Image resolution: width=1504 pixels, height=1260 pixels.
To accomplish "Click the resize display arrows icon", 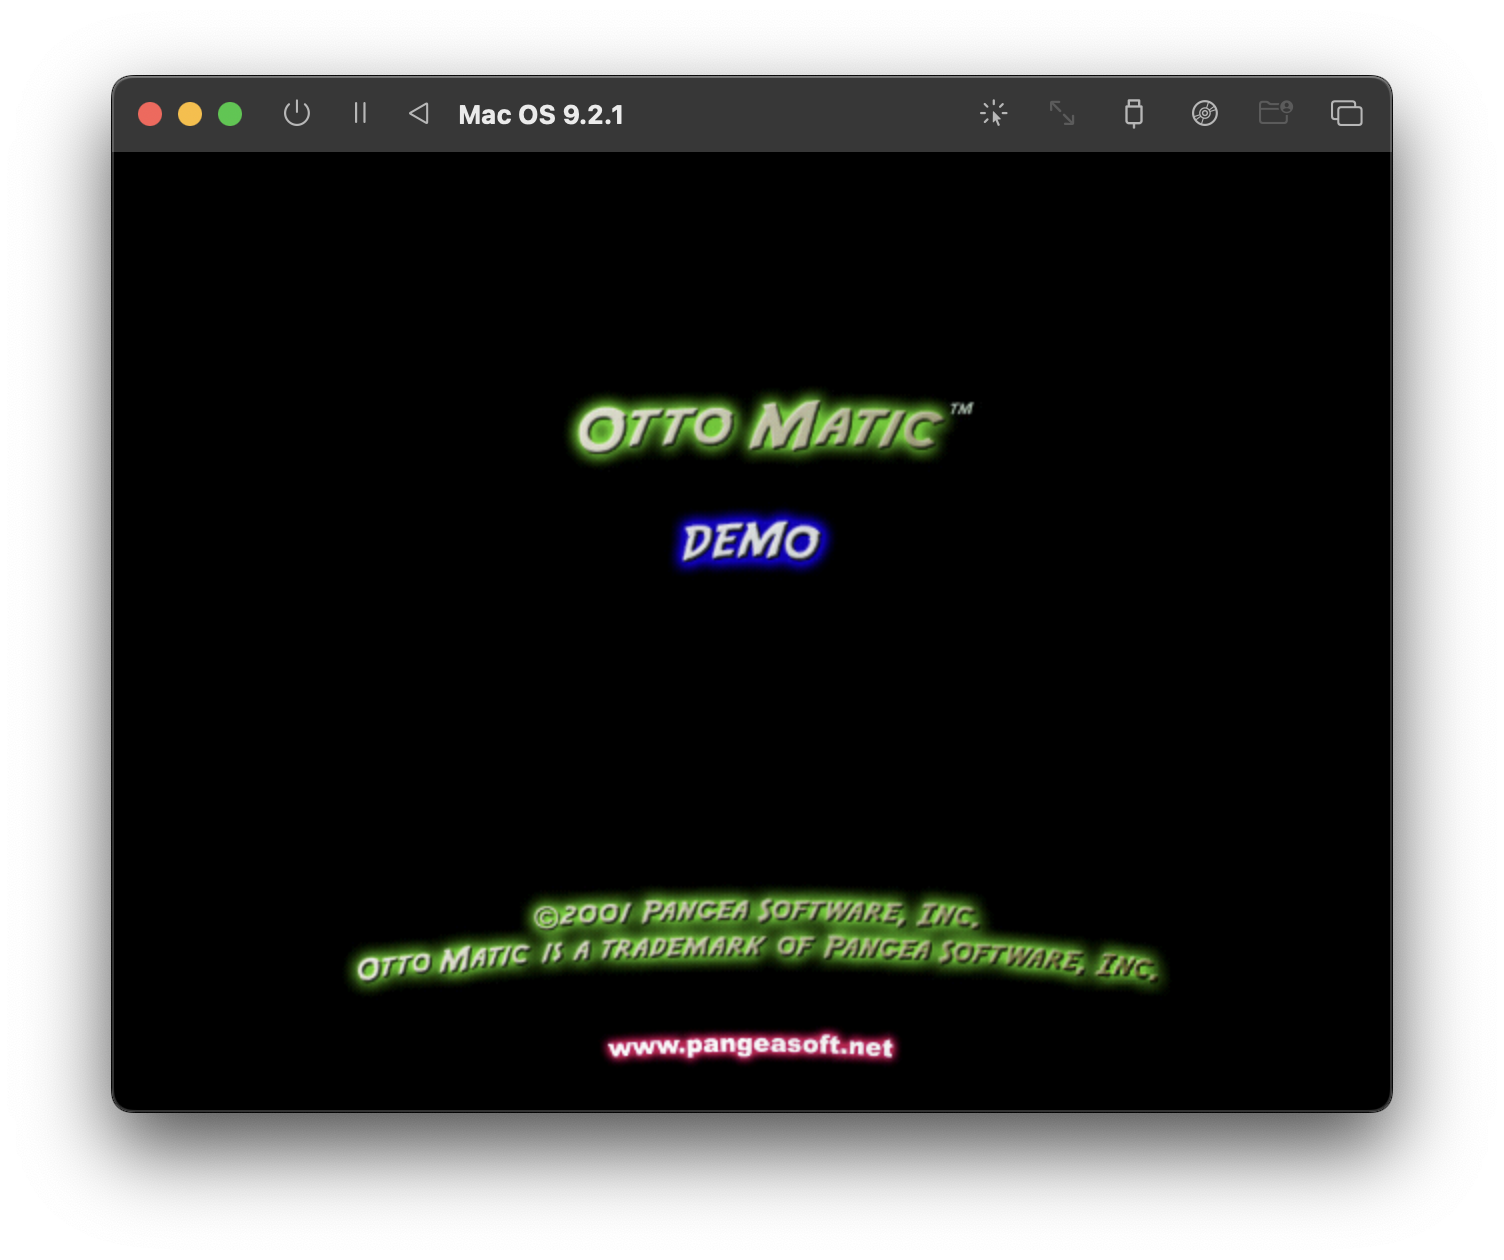I will coord(1062,113).
